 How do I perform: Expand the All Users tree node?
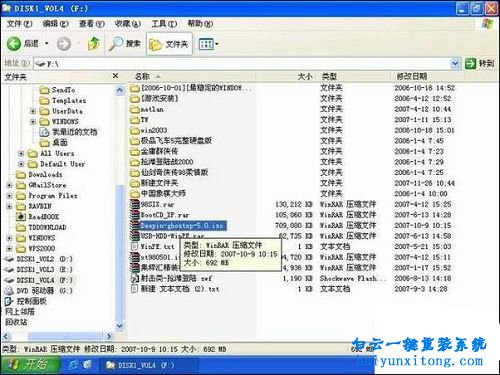click(x=21, y=154)
